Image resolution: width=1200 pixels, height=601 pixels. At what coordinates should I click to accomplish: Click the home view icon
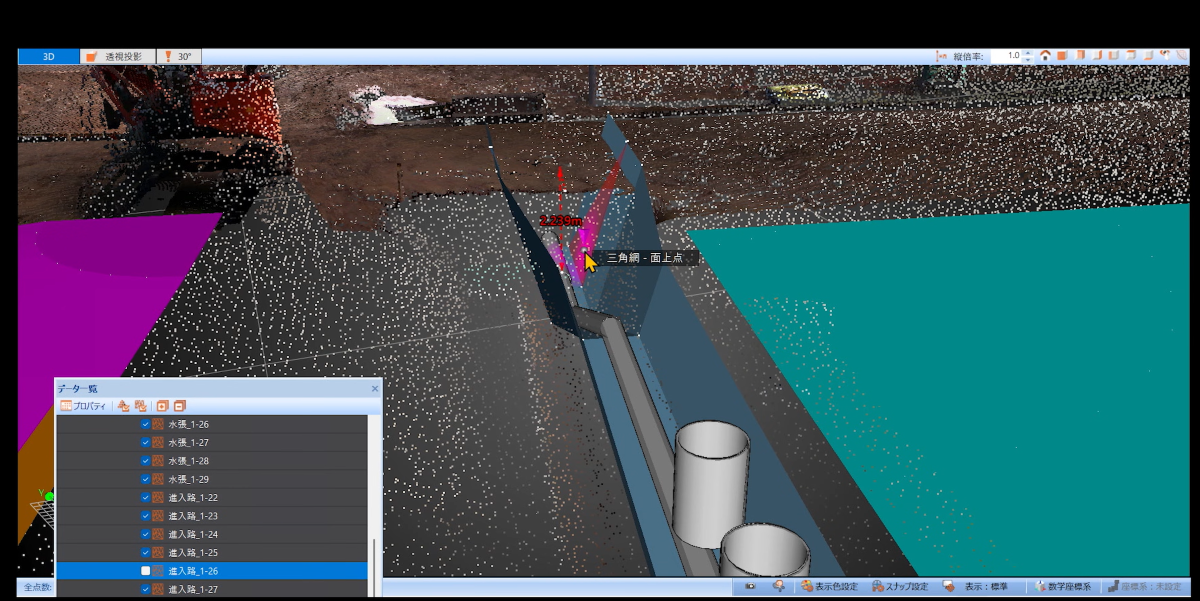click(1045, 56)
